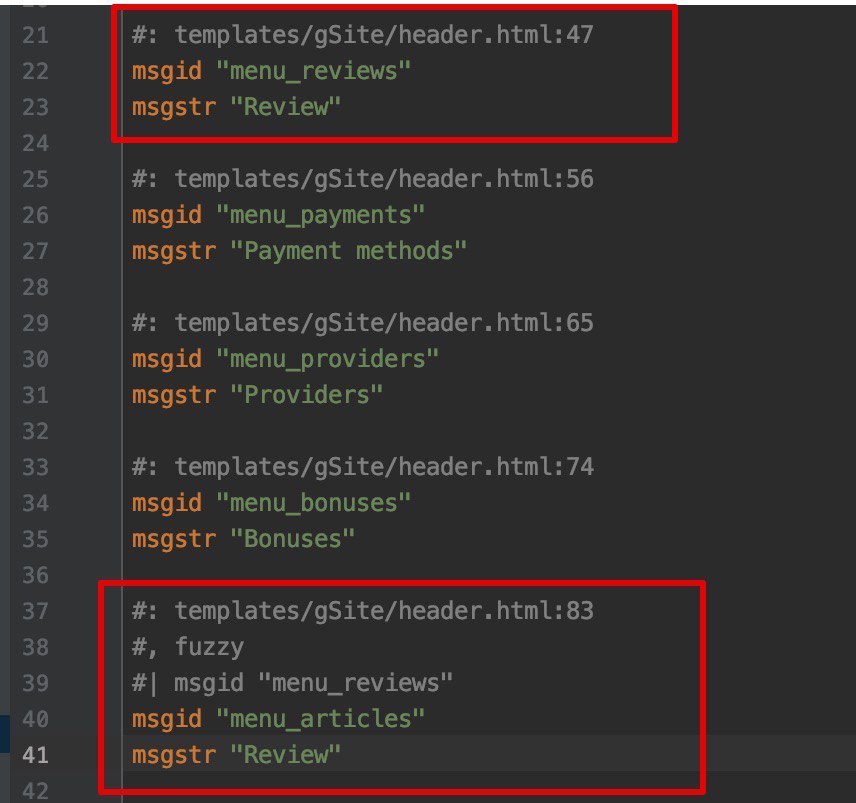Click msgstr "Review" on line 23

click(x=236, y=107)
